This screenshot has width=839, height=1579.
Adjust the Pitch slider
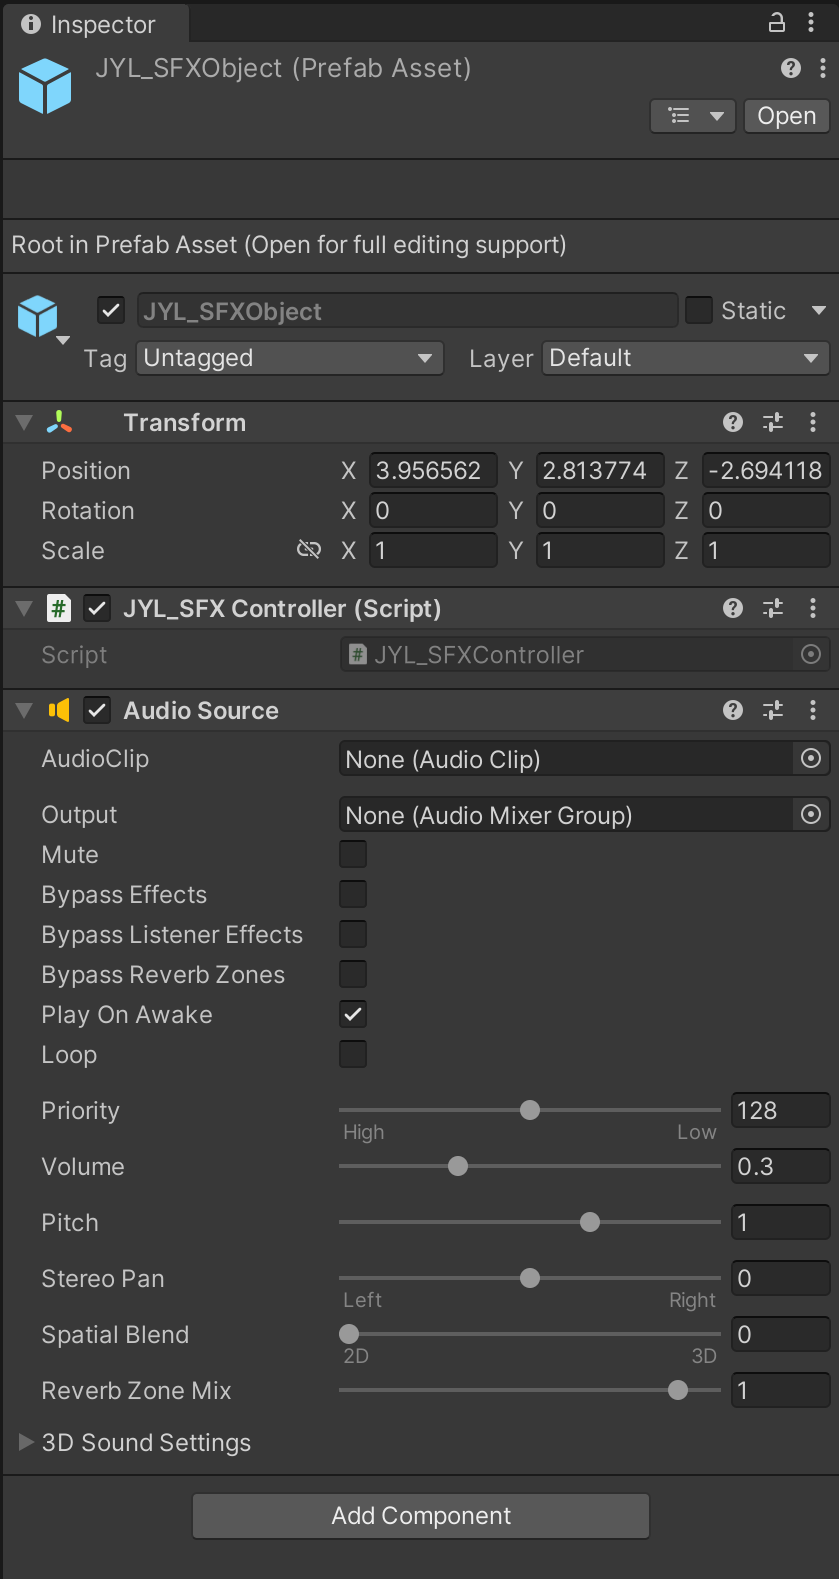coord(530,1222)
